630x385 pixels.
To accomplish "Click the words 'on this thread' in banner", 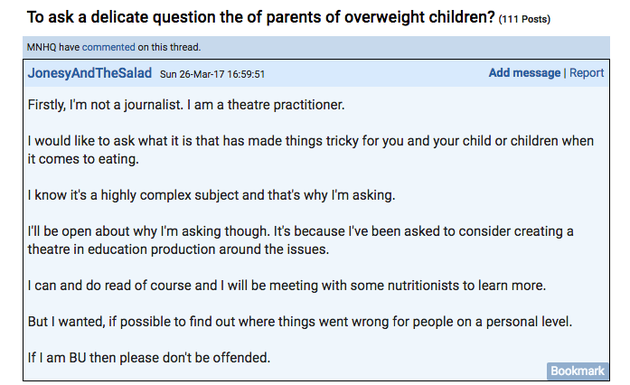I will pyautogui.click(x=169, y=47).
